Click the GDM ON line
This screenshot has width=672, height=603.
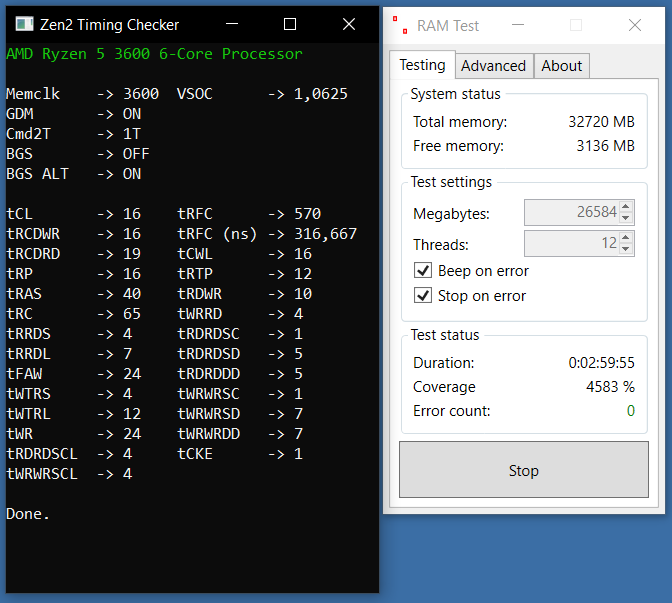coord(73,114)
